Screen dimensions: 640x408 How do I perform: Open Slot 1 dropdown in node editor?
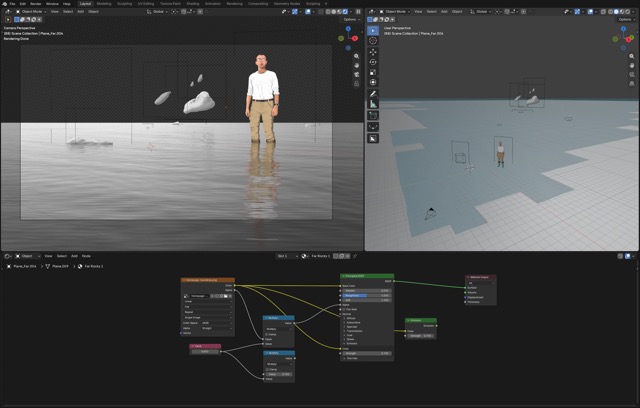click(x=287, y=256)
